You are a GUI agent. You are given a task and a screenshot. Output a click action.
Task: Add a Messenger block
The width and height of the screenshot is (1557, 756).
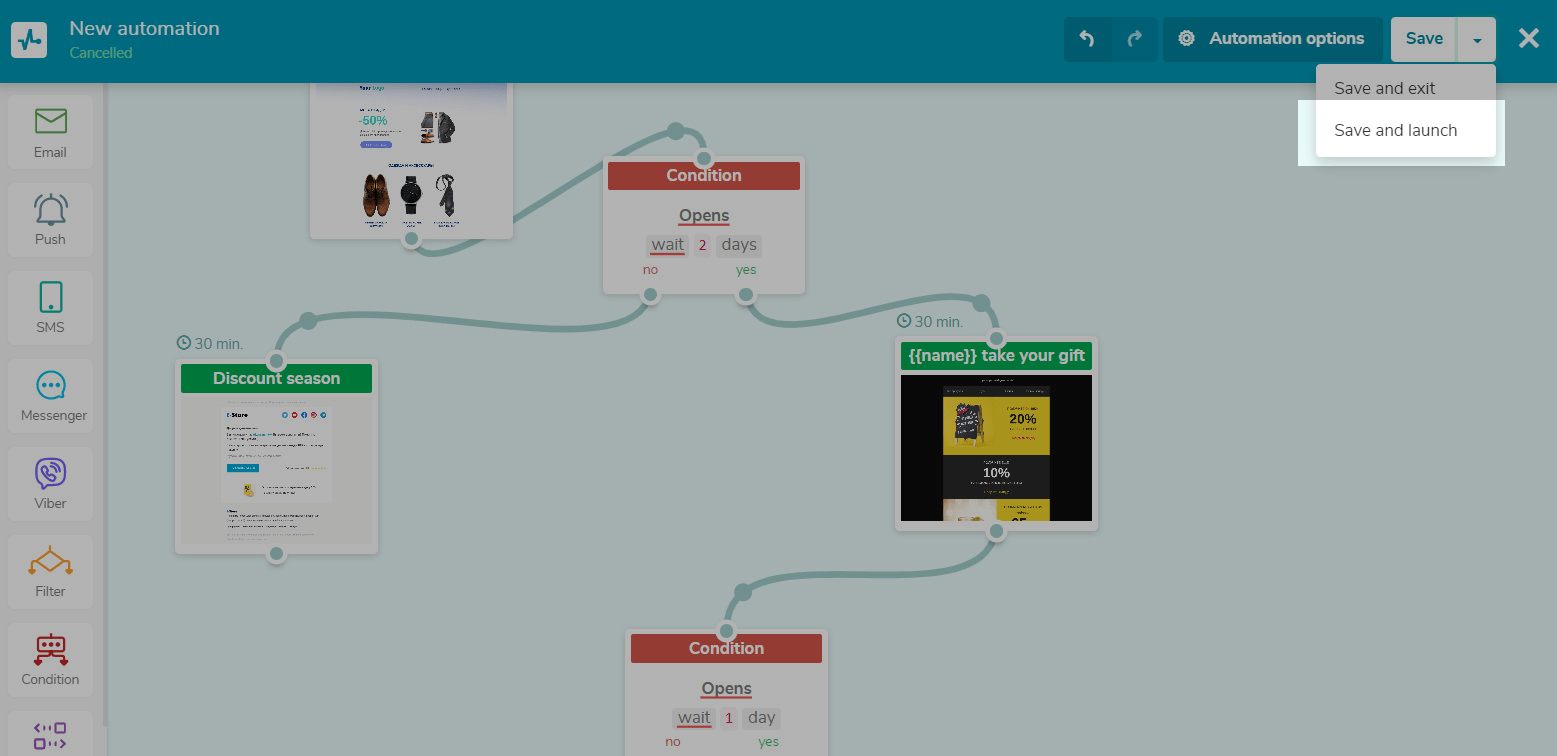pos(50,396)
